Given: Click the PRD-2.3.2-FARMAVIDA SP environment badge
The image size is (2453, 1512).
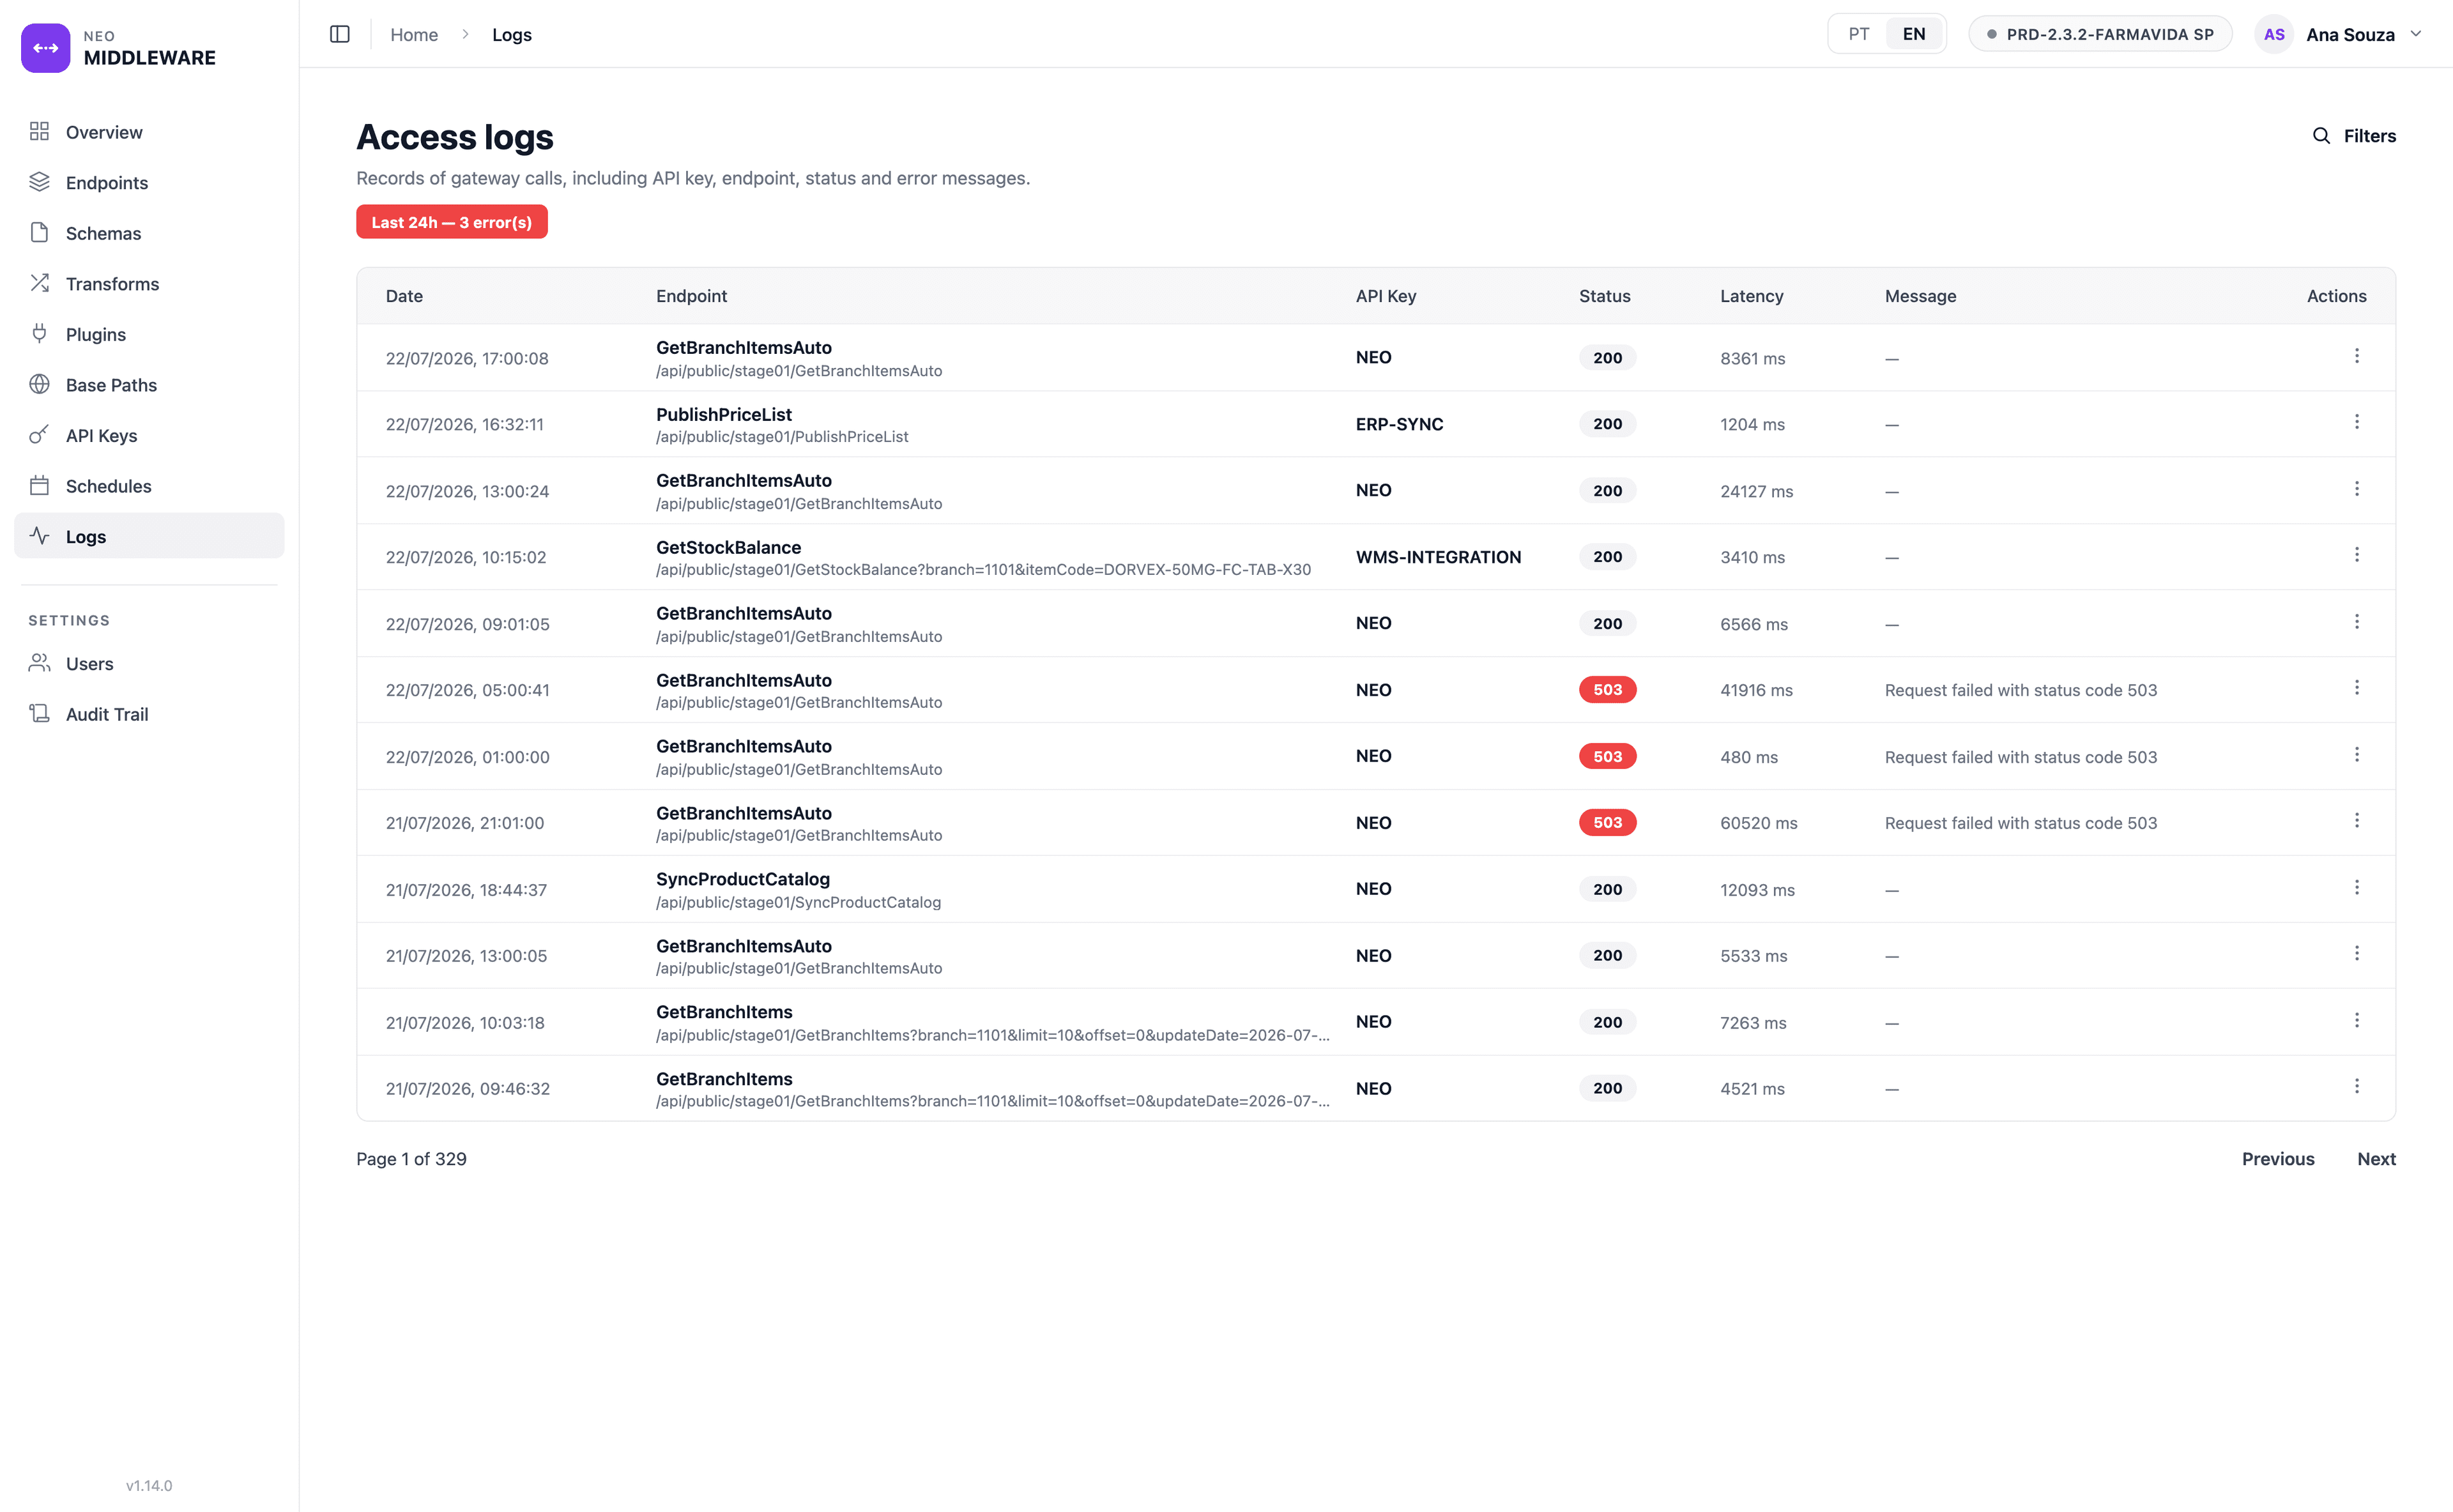Looking at the screenshot, I should click(2100, 34).
